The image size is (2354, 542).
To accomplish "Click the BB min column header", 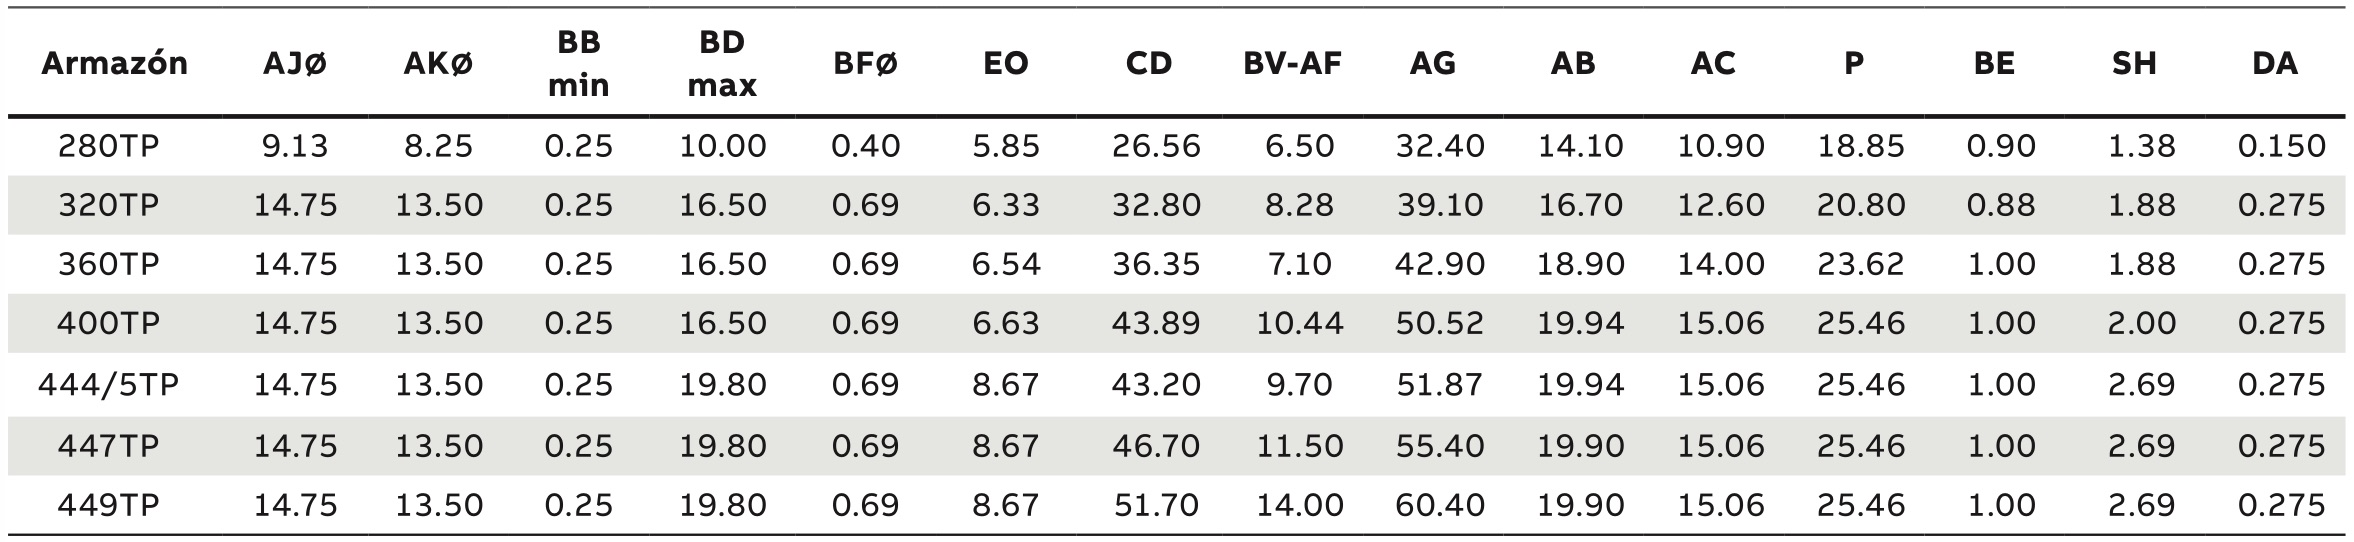I will click(579, 64).
